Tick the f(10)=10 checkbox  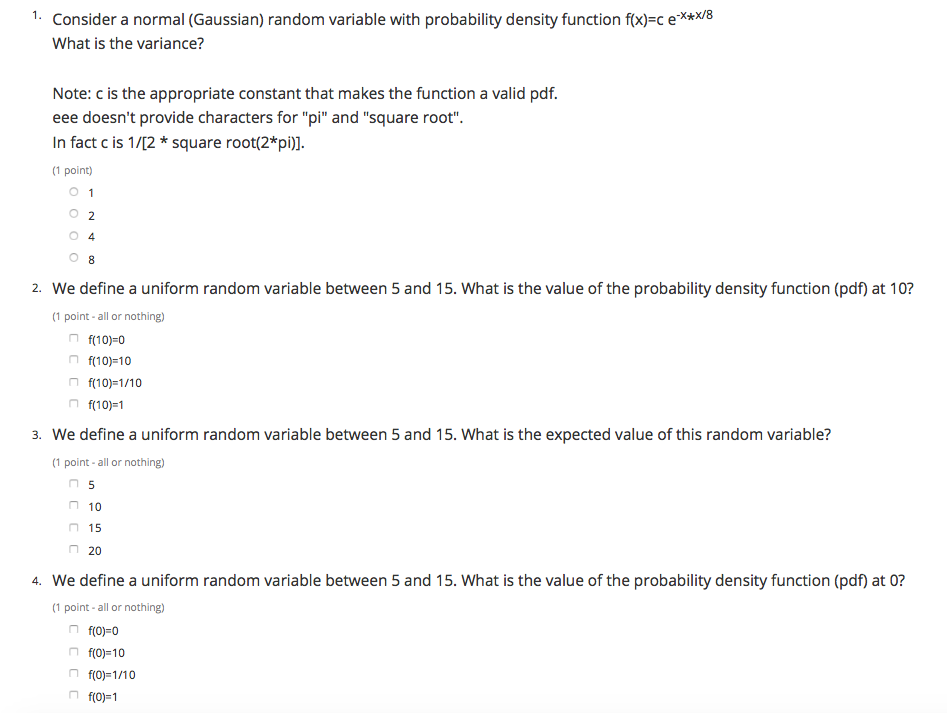click(74, 360)
